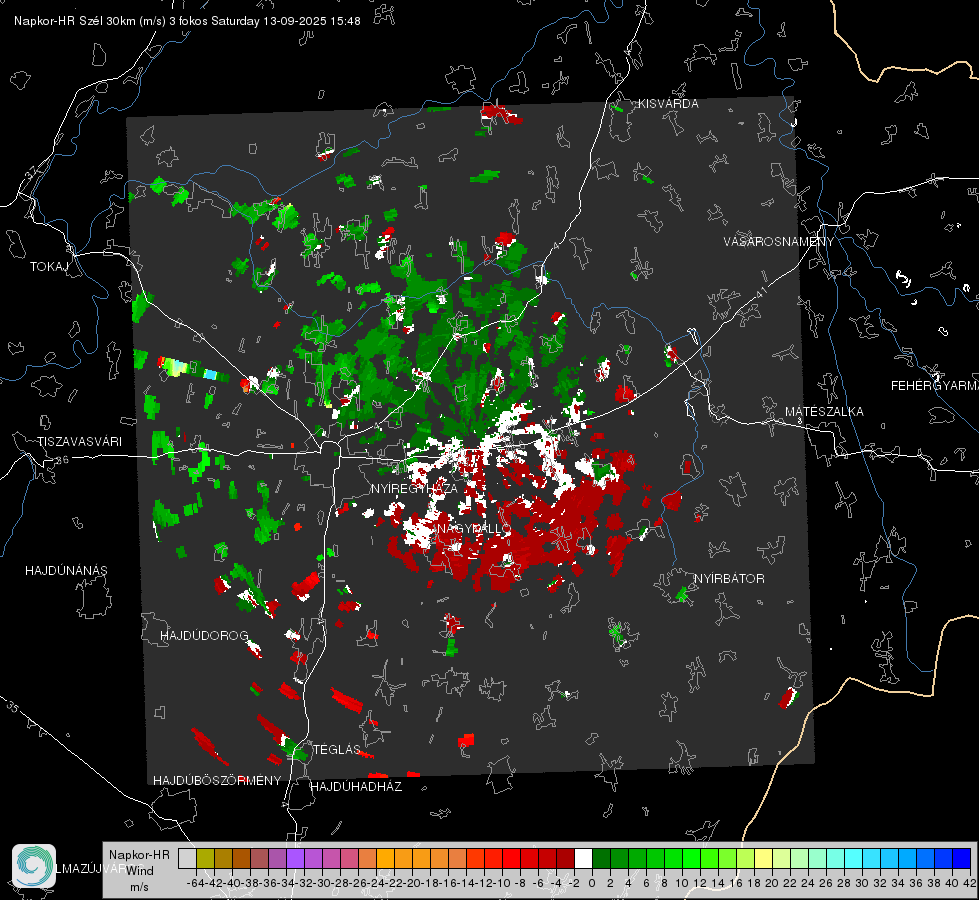
Task: Click road number 36 near Tiszavasvári
Action: click(62, 460)
